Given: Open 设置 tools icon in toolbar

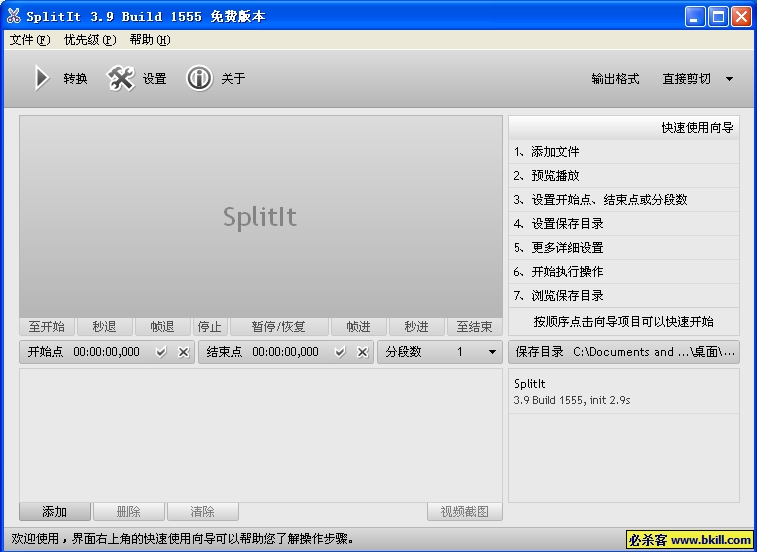Looking at the screenshot, I should click(x=121, y=79).
